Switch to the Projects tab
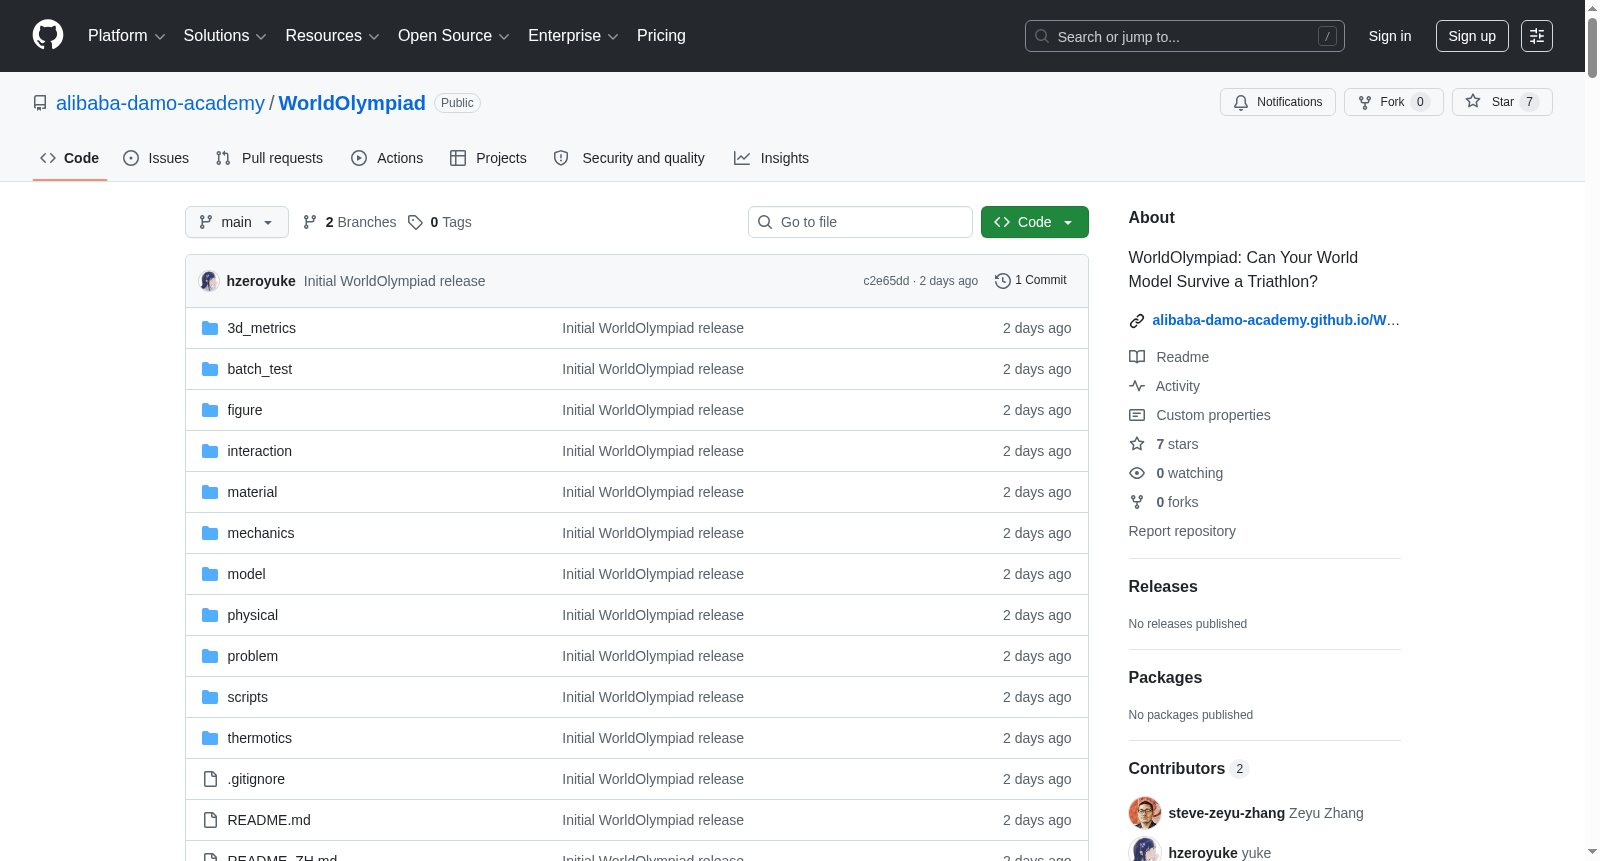 pyautogui.click(x=488, y=158)
